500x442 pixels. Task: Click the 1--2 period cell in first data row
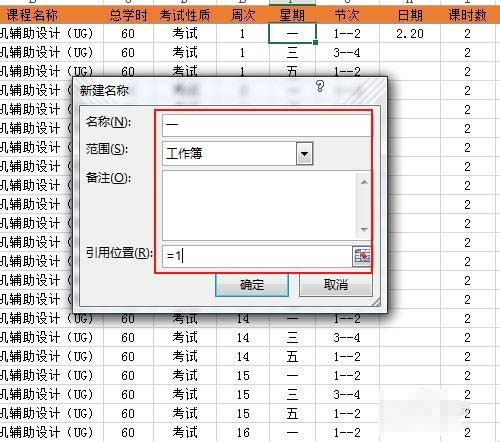(x=347, y=34)
